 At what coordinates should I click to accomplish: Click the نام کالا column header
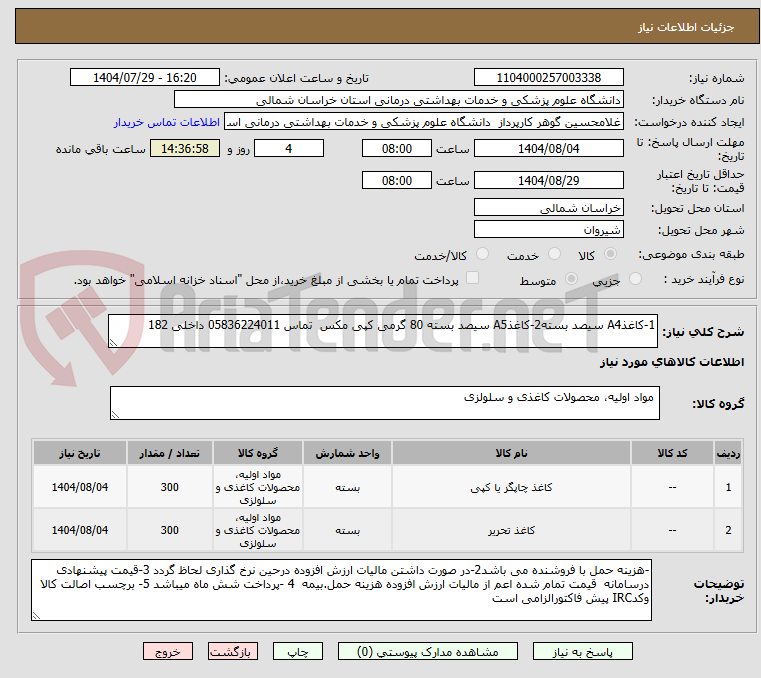(512, 453)
